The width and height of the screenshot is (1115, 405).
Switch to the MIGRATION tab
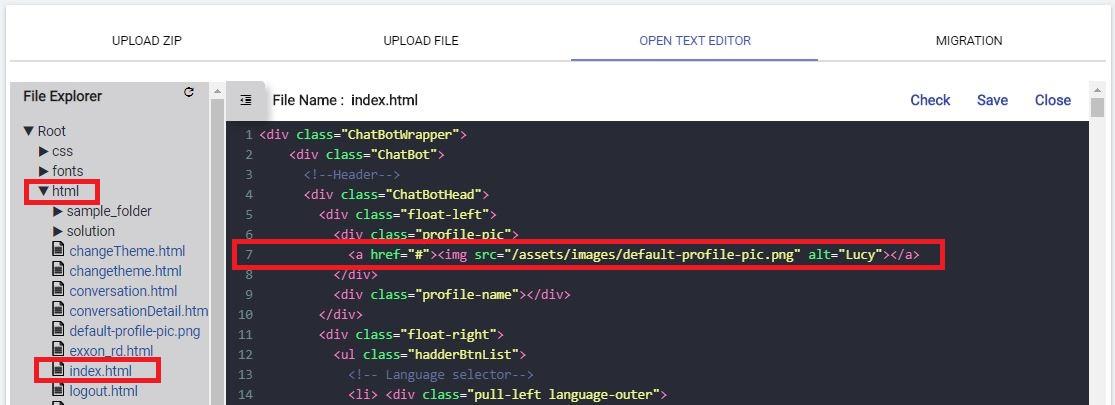969,40
